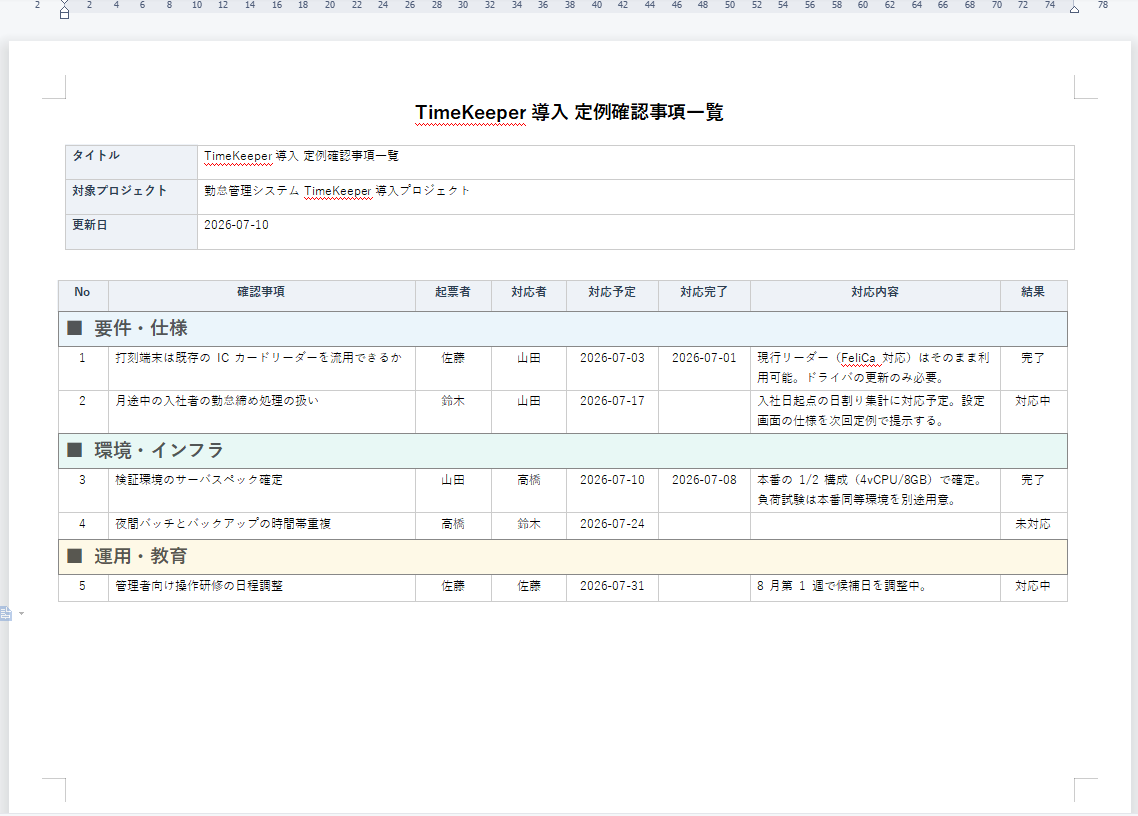Select the タイトル label cell
Screen dimensions: 1138x816
click(x=131, y=162)
